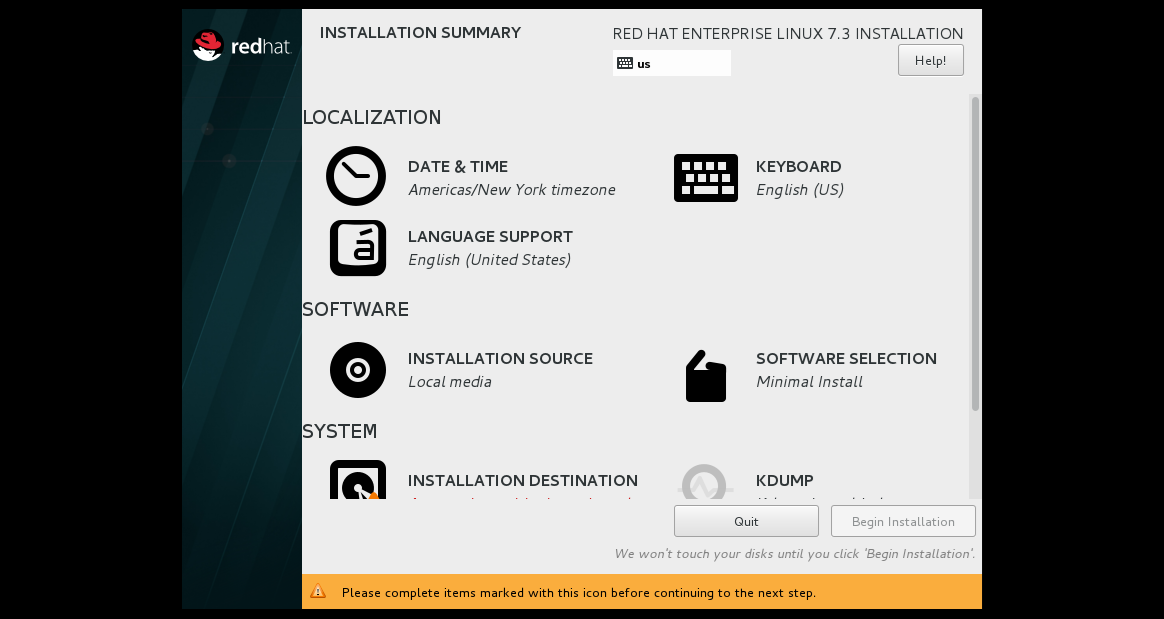The height and width of the screenshot is (619, 1164).
Task: Click the vertical scrollbar thumb
Action: pos(975,253)
